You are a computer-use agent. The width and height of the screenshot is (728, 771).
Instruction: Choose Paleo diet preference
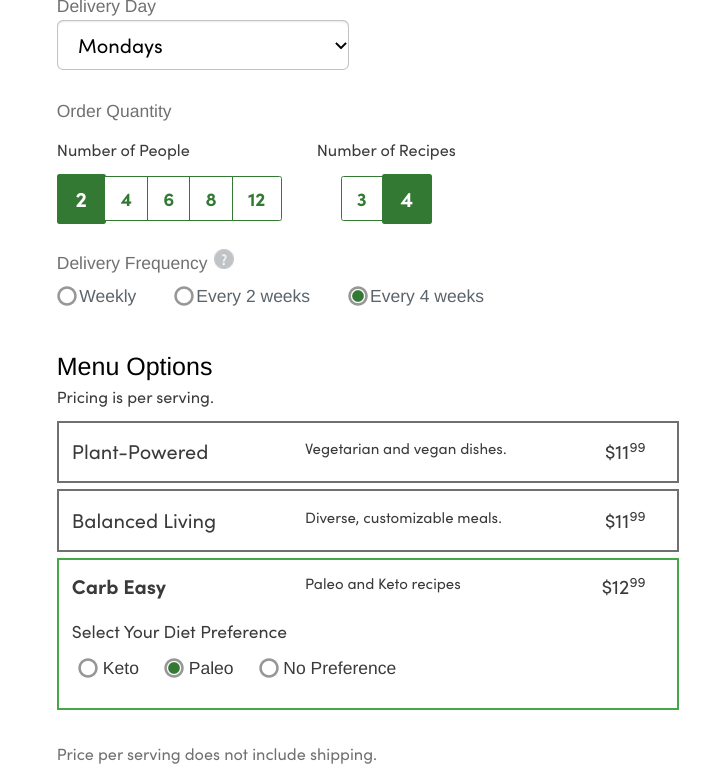[174, 669]
